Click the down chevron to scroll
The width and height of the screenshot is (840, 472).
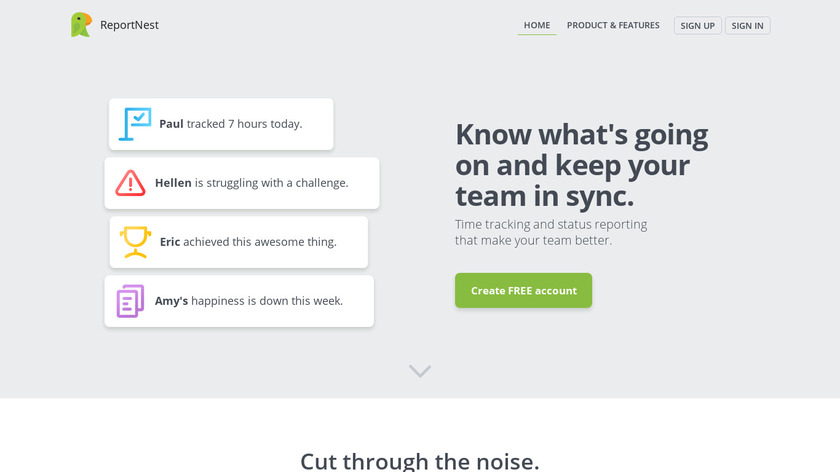(420, 371)
